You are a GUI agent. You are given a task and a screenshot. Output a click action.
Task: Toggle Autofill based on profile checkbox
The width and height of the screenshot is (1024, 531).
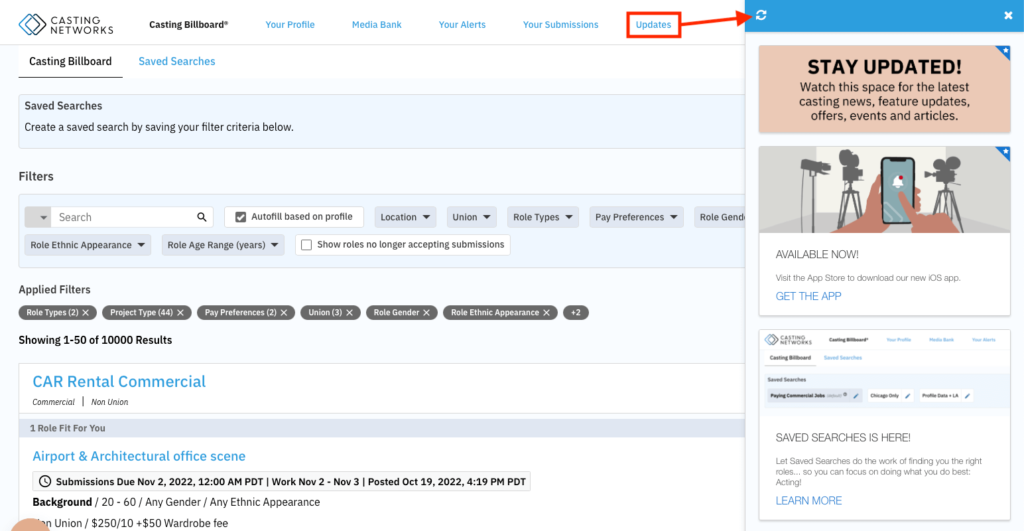click(240, 217)
